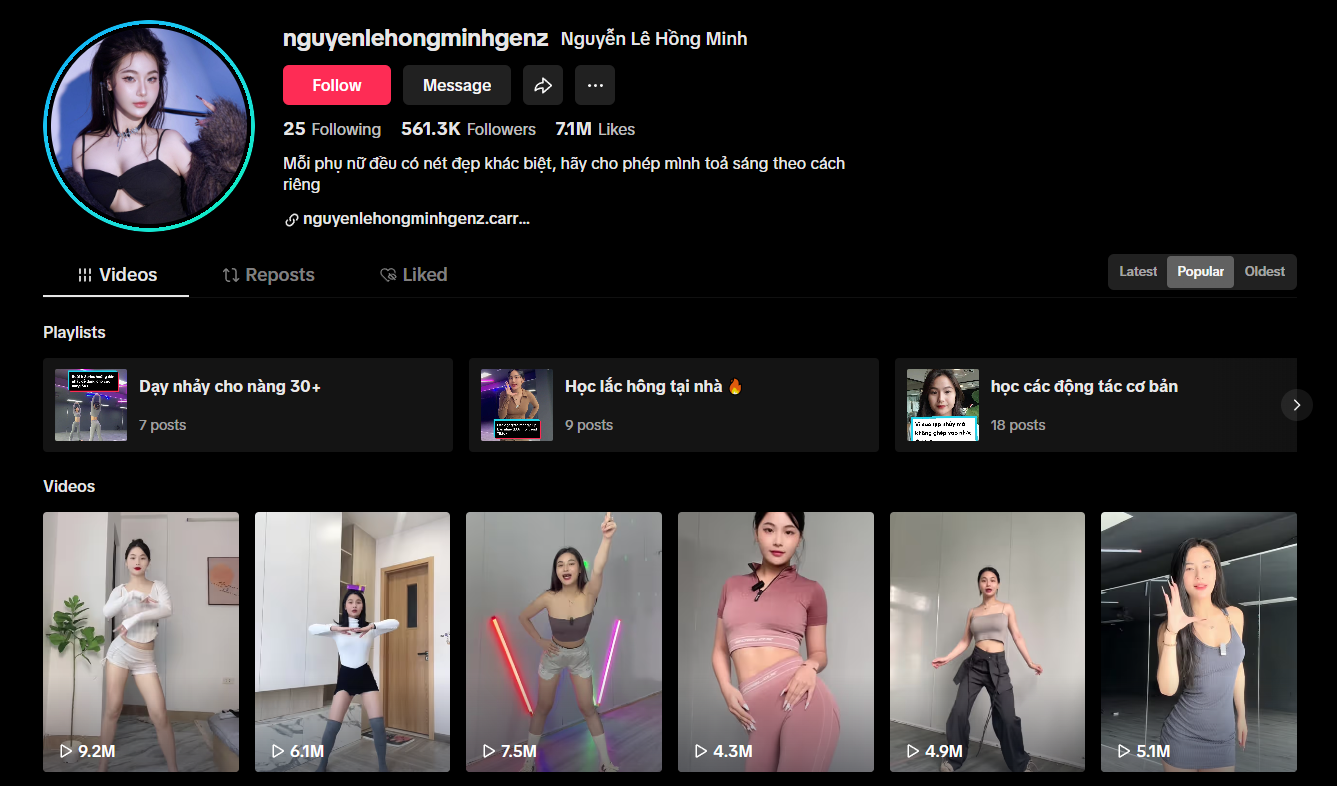View the 25 Following list
This screenshot has height=786, width=1337.
click(x=332, y=129)
